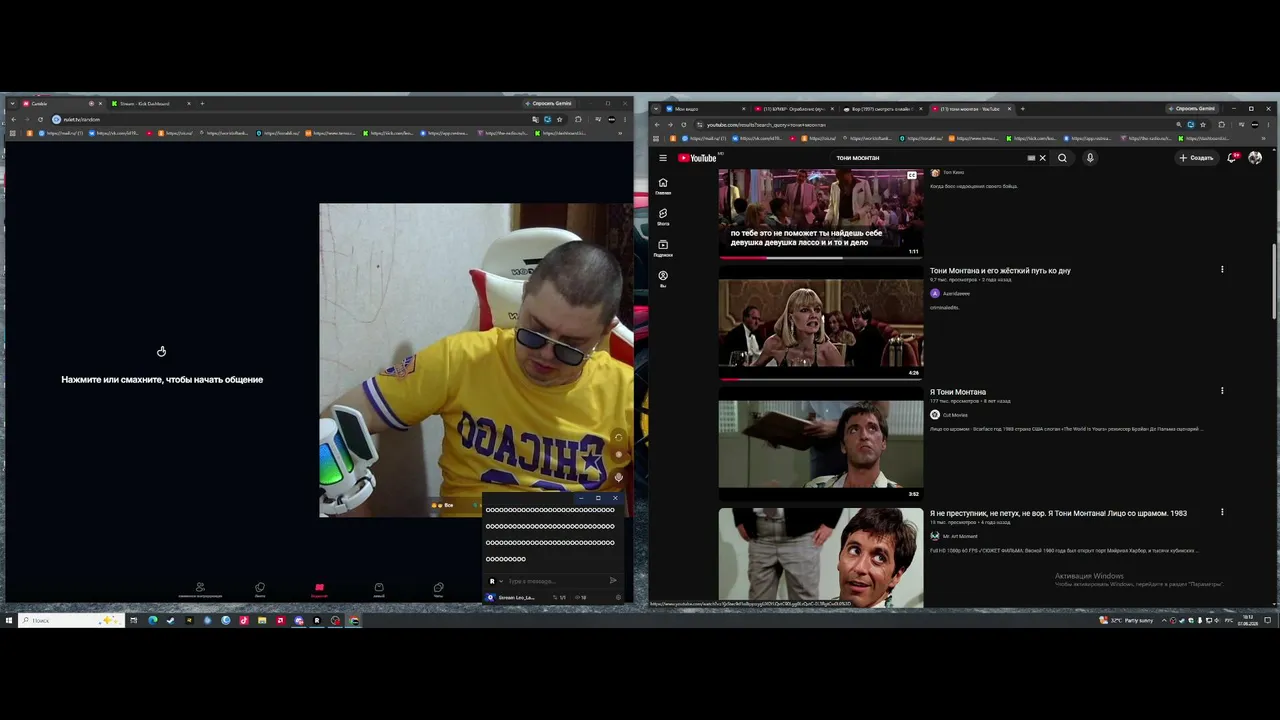The height and width of the screenshot is (720, 1280).
Task: Reload the YouTube page
Action: point(684,125)
